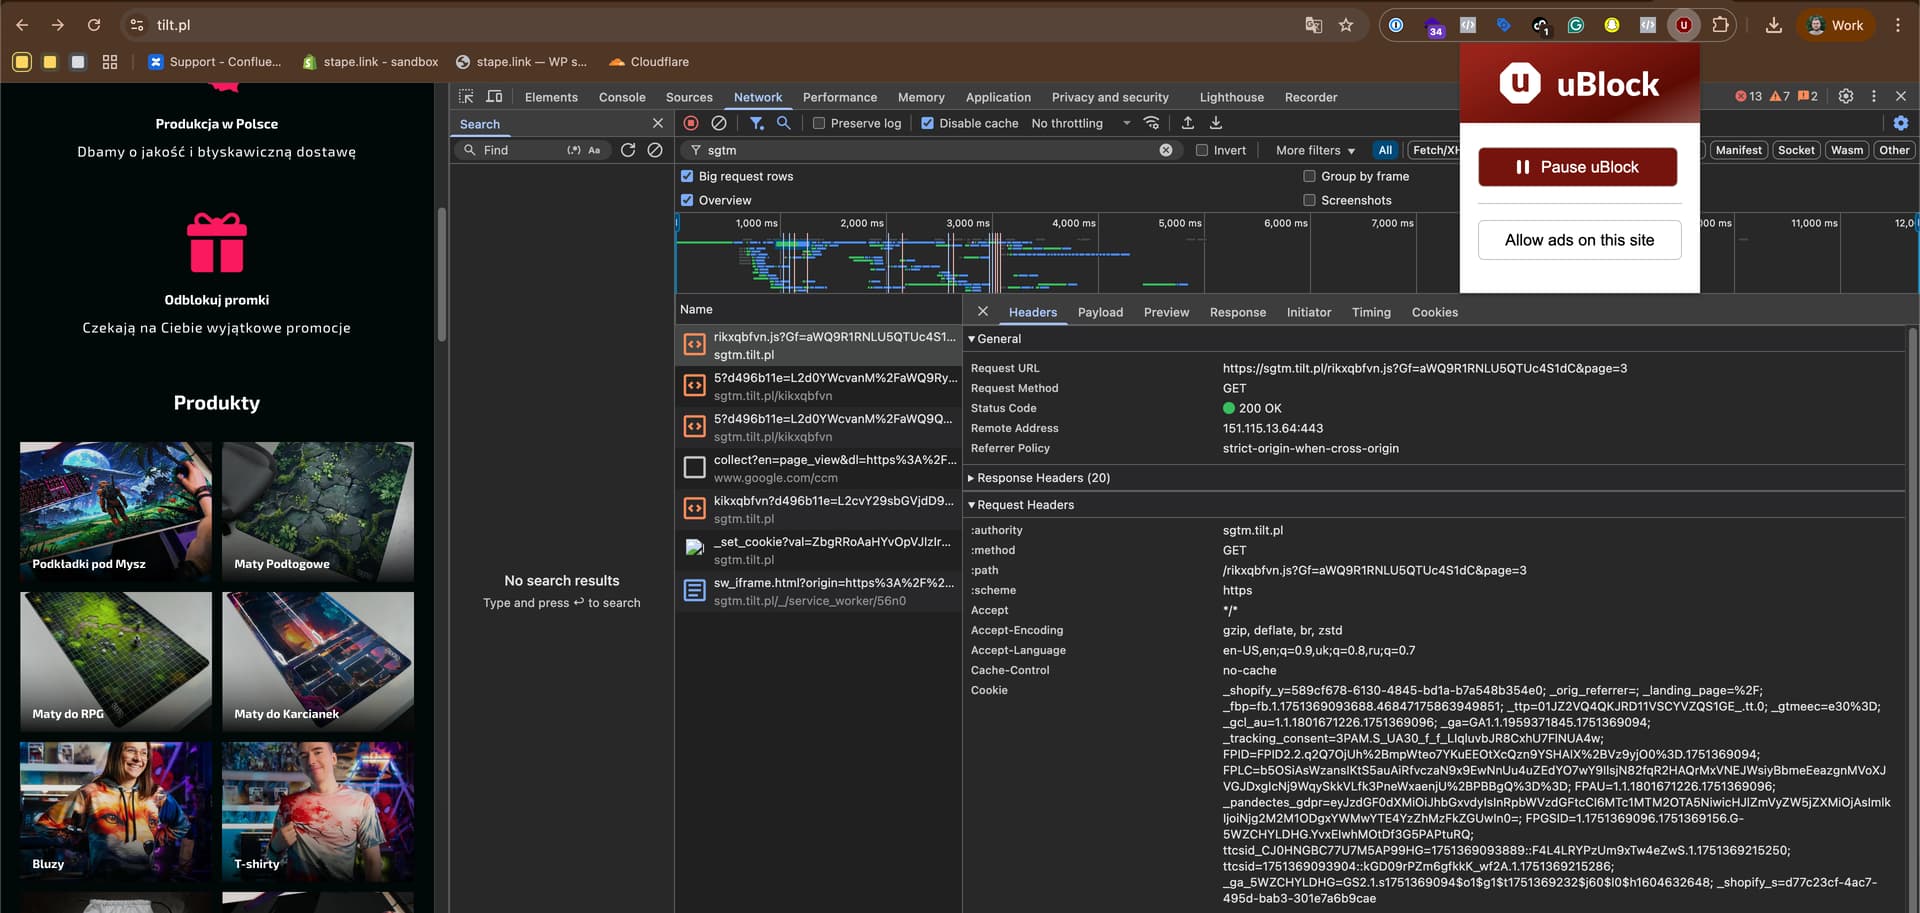Enable the Preserve log checkbox
The image size is (1920, 913).
[x=819, y=123]
